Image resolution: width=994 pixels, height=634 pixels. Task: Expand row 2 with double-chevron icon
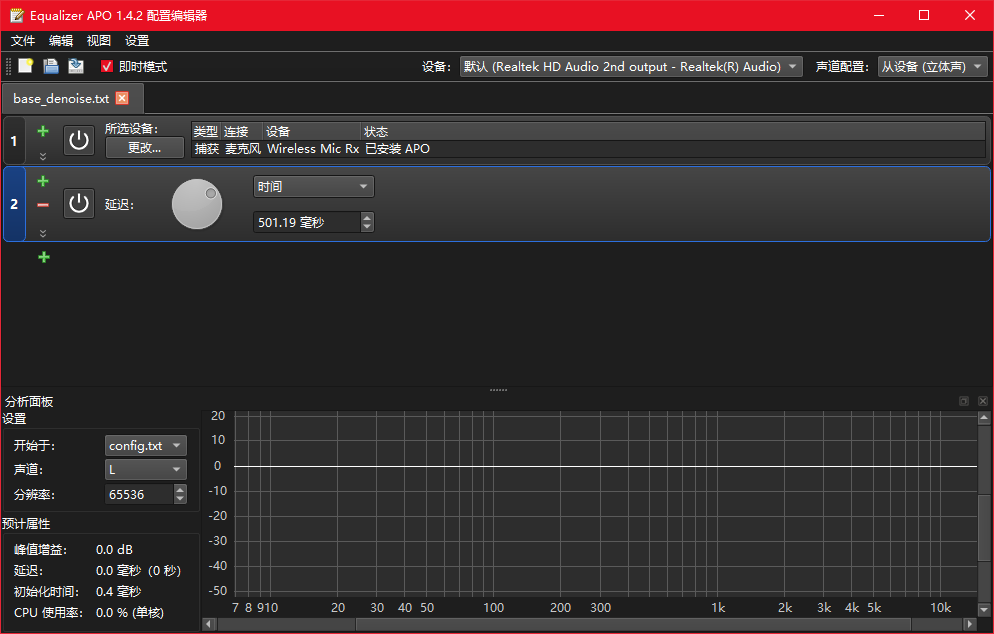[43, 233]
